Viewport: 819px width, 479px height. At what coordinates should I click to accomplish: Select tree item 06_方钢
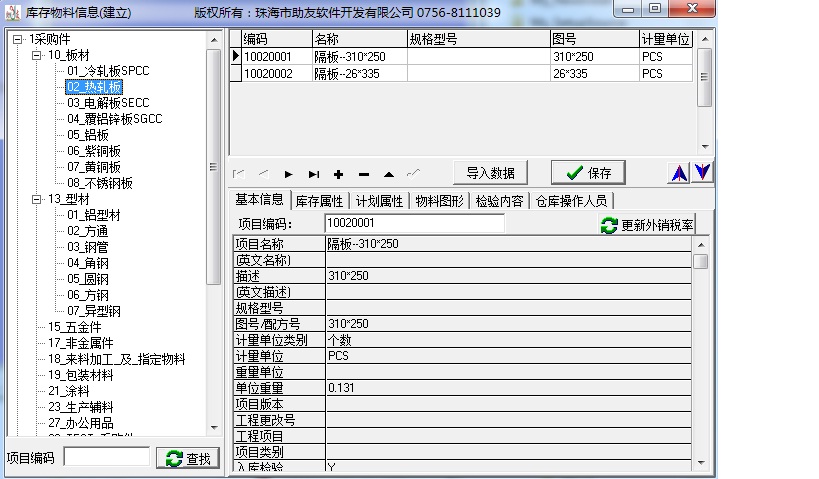(88, 295)
